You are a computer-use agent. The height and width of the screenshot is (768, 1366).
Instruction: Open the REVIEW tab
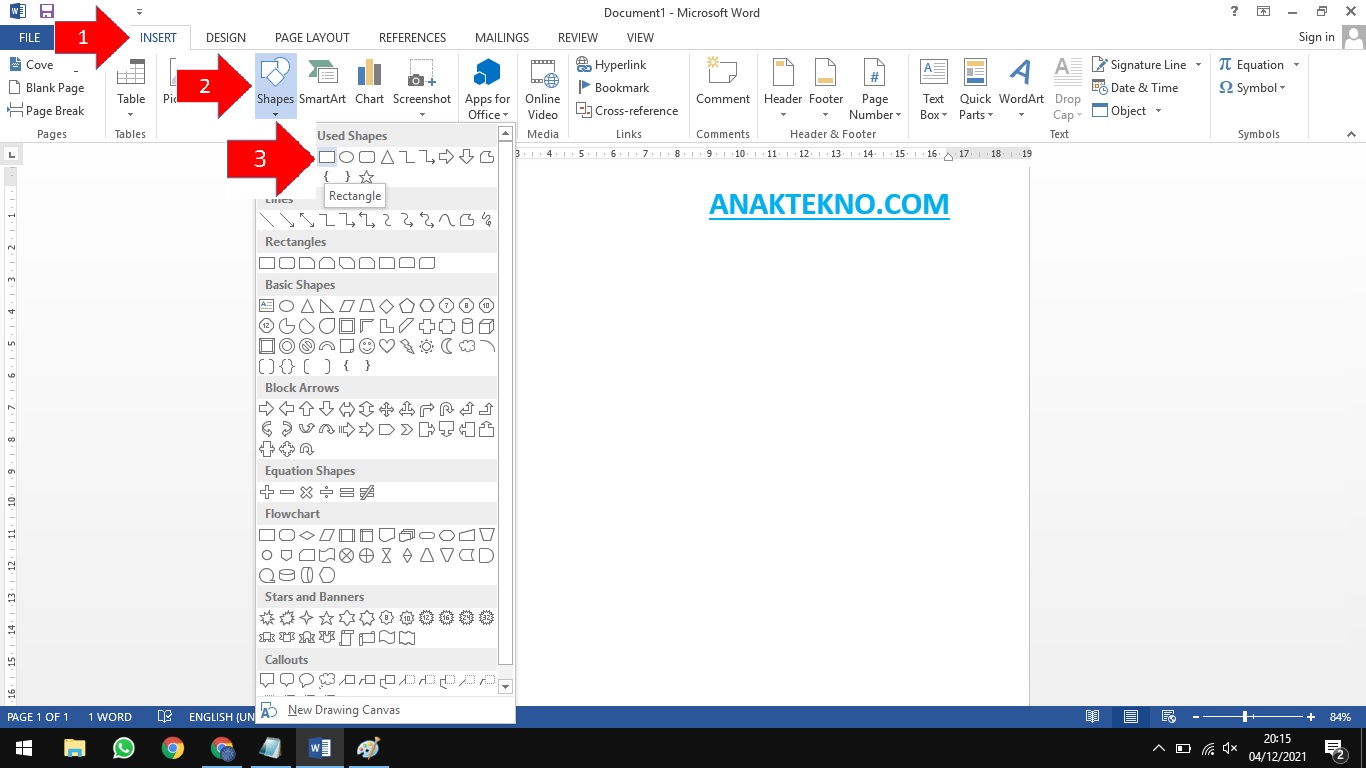coord(578,38)
